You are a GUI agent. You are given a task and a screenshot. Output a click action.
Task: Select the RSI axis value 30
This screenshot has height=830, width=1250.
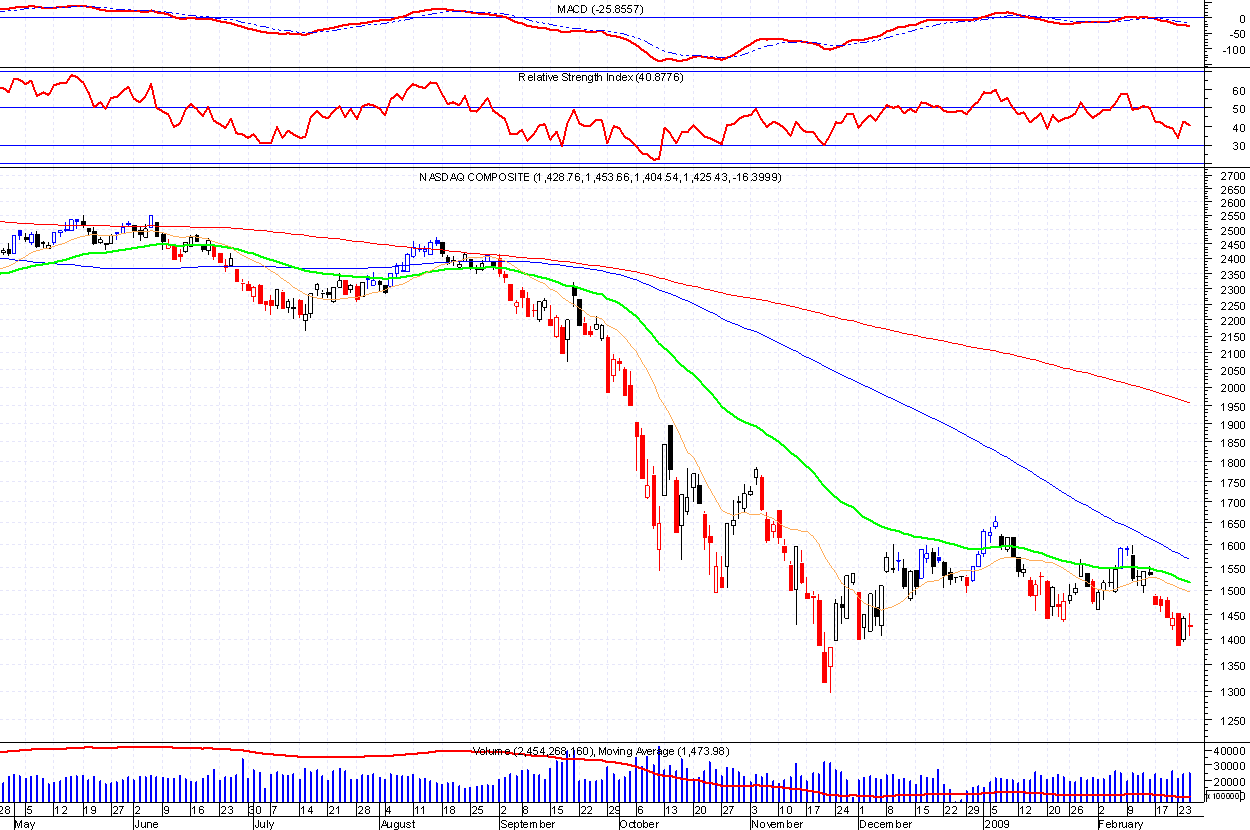pos(1238,147)
